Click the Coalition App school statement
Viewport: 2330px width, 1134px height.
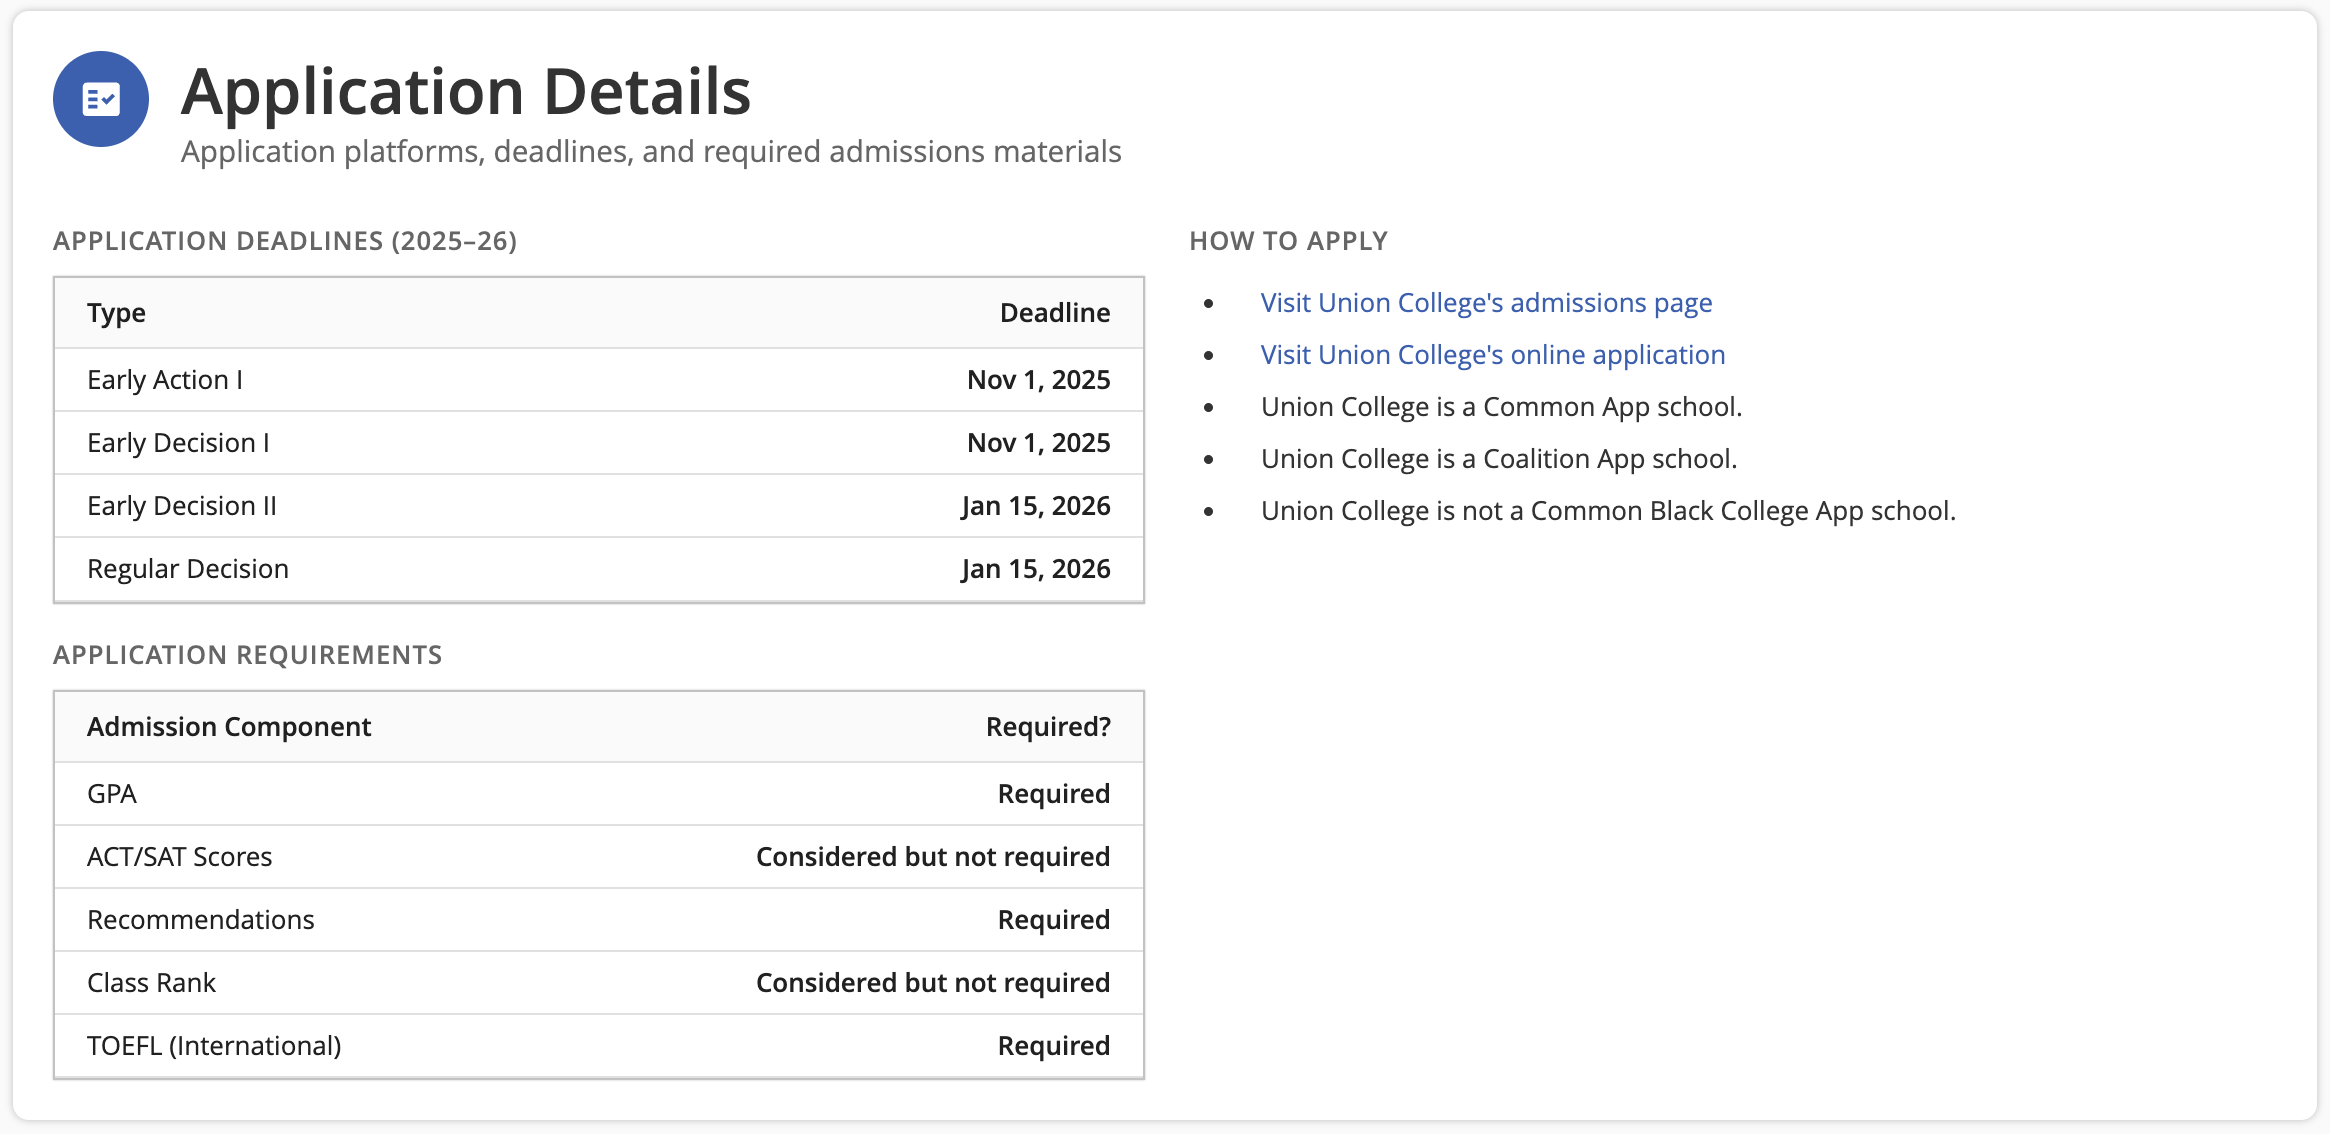click(1499, 459)
